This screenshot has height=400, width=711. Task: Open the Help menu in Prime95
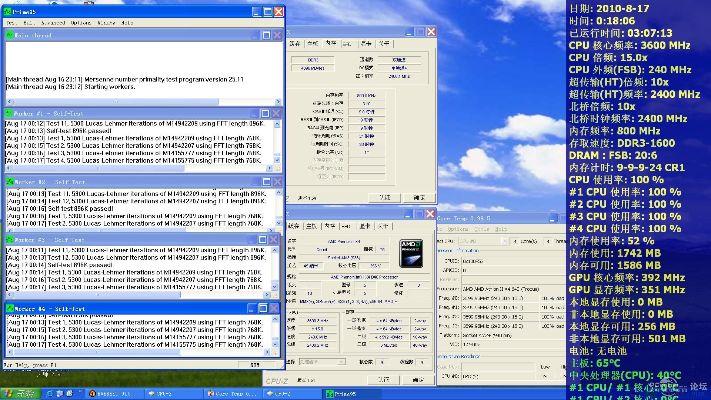click(x=127, y=21)
